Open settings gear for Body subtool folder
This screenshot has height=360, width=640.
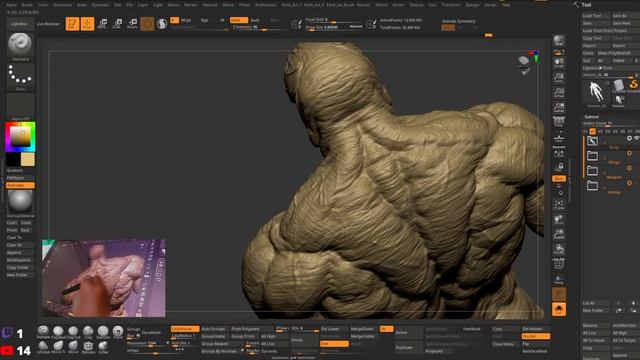629,138
